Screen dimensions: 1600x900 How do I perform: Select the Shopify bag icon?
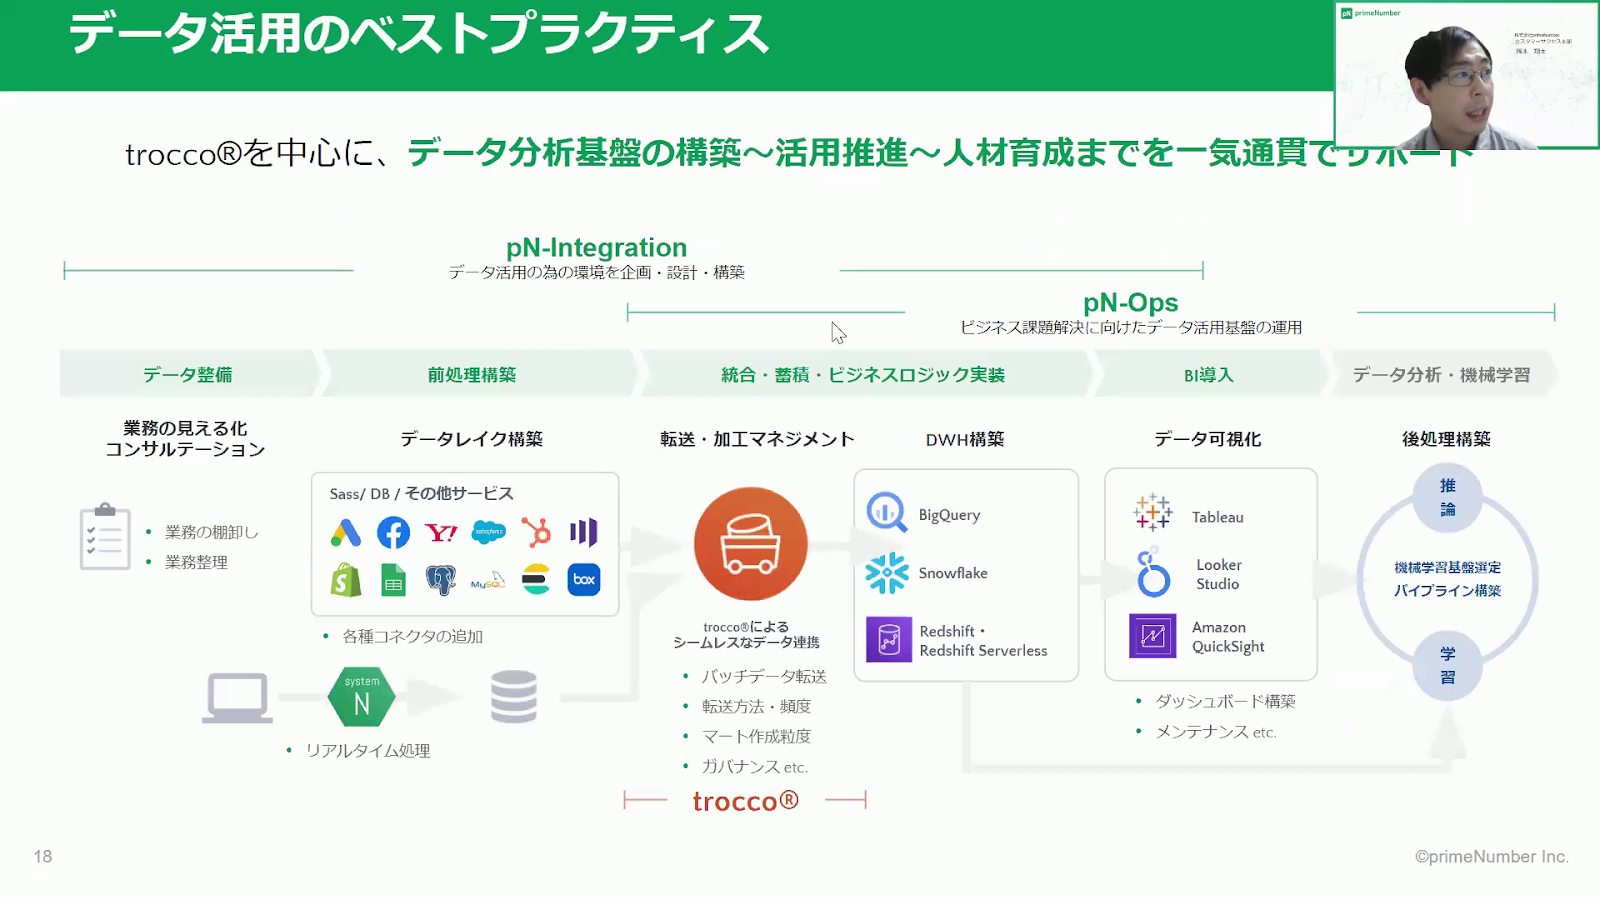(345, 580)
